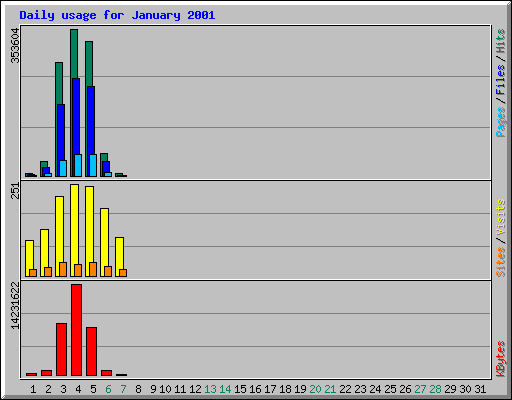Click the red 'KBytes' legend label

point(501,359)
